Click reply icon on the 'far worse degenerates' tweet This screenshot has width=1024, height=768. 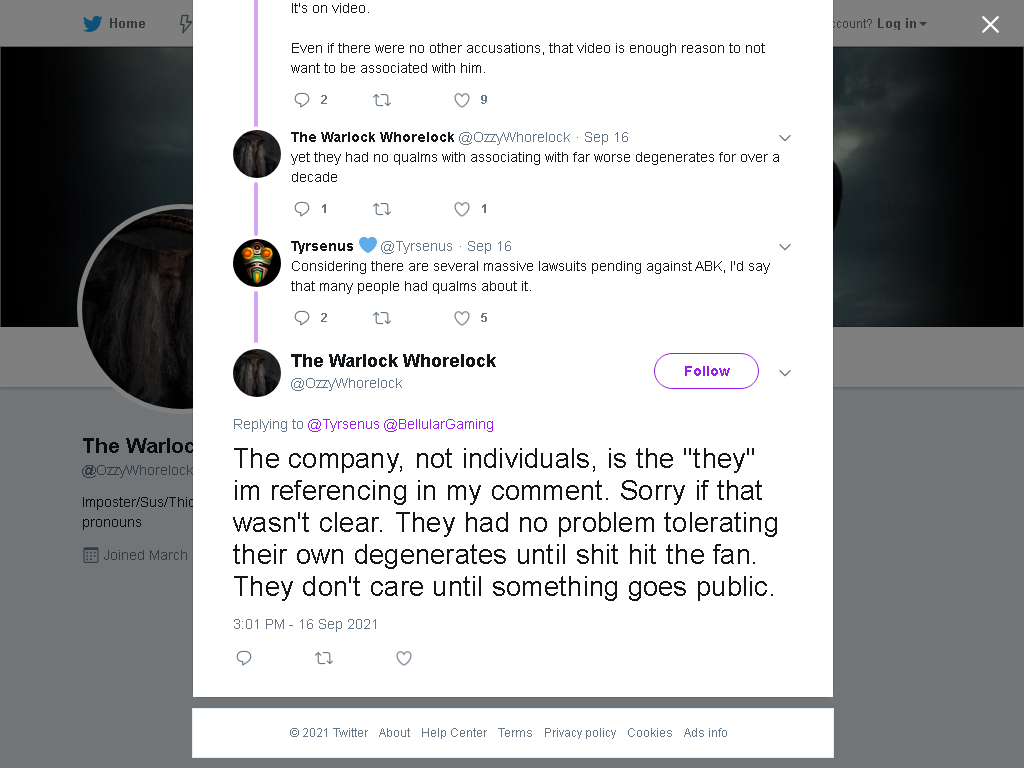pos(302,209)
